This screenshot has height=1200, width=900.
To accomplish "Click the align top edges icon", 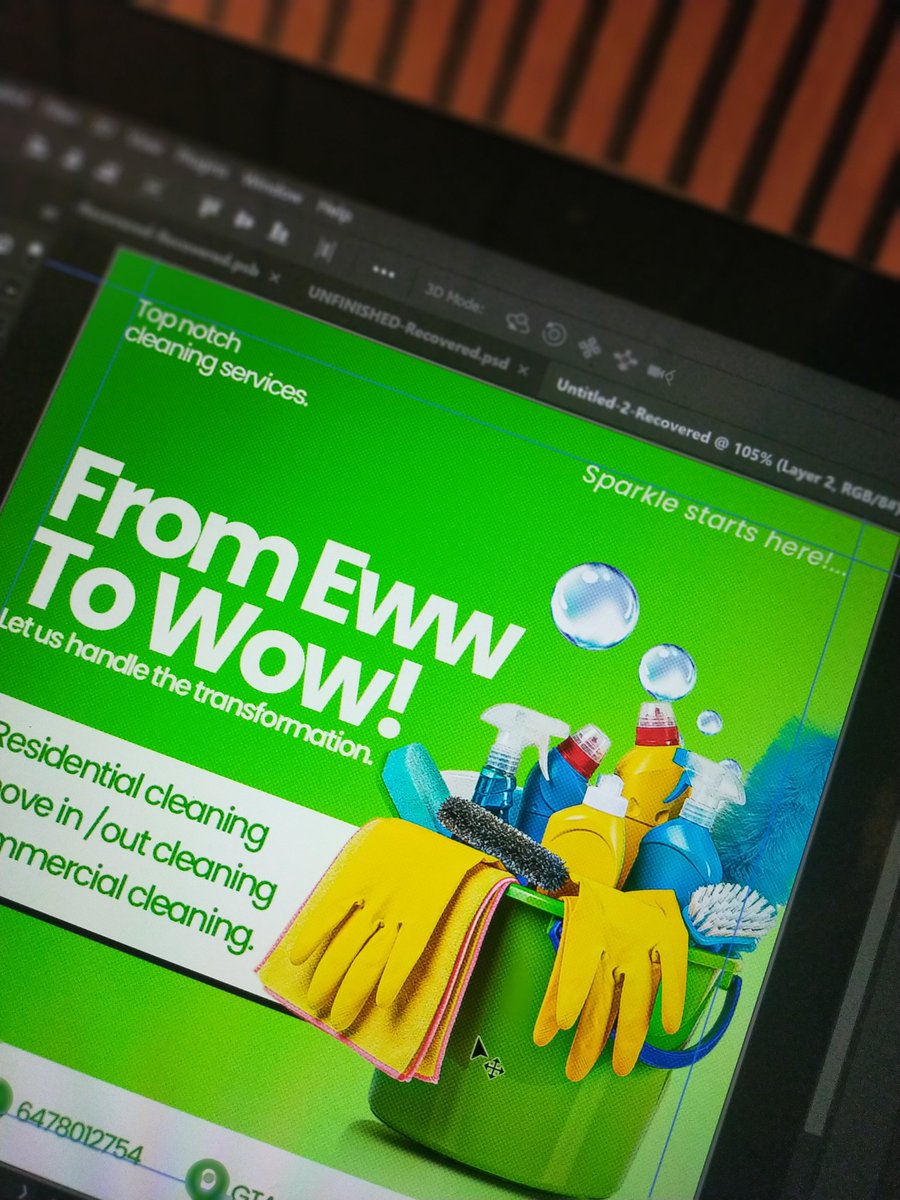I will 209,207.
